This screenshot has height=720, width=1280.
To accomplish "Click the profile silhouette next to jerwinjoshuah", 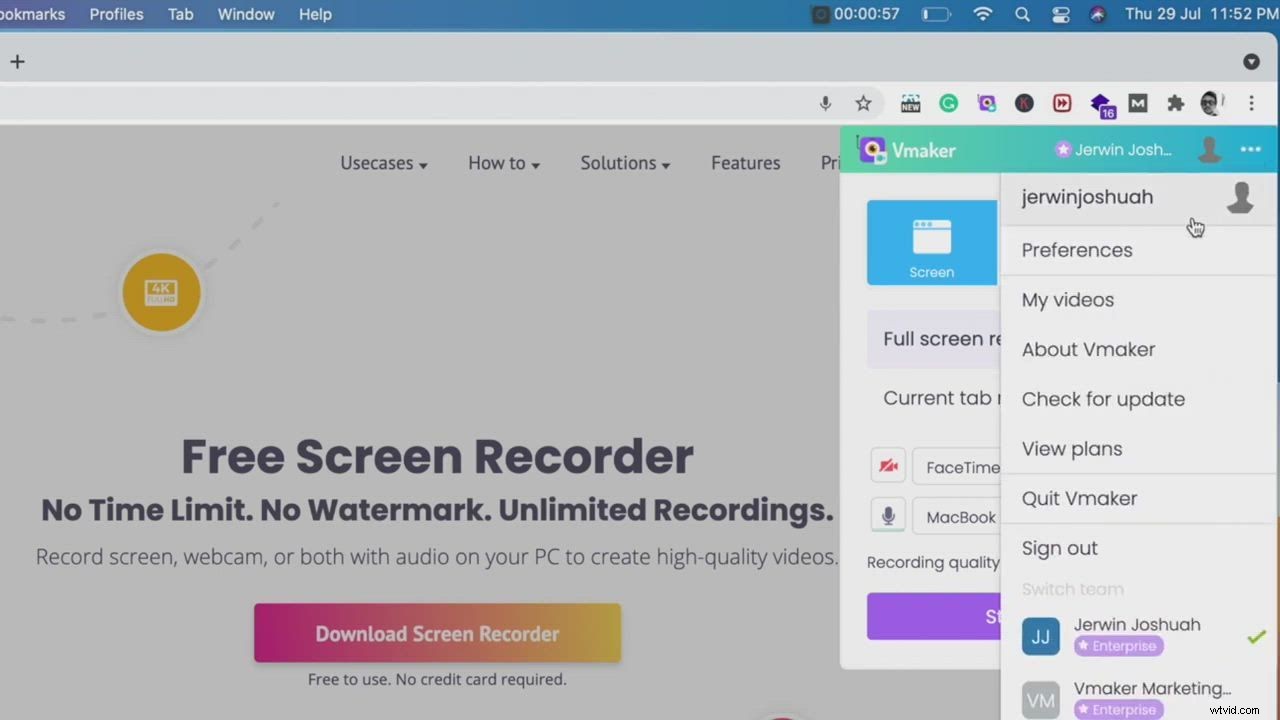I will (1240, 197).
